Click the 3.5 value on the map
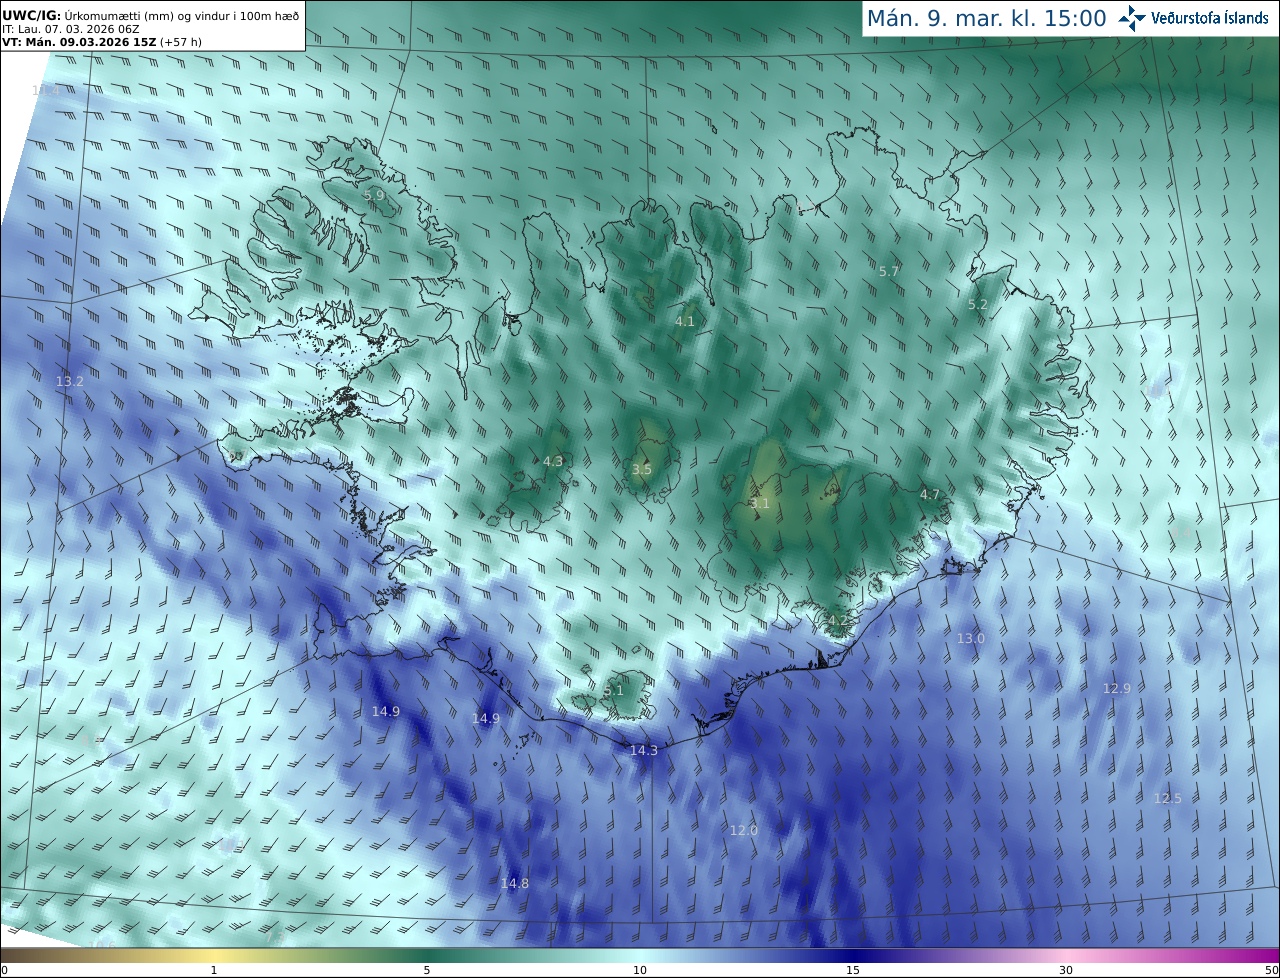Screen dimensions: 1280x978 pyautogui.click(x=642, y=470)
